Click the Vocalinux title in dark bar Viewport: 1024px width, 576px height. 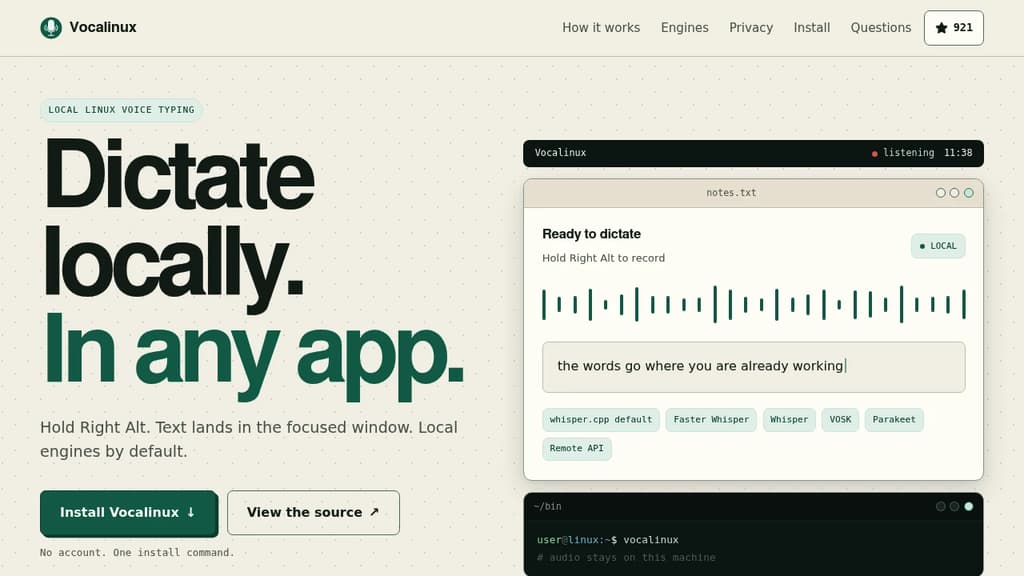pyautogui.click(x=560, y=153)
